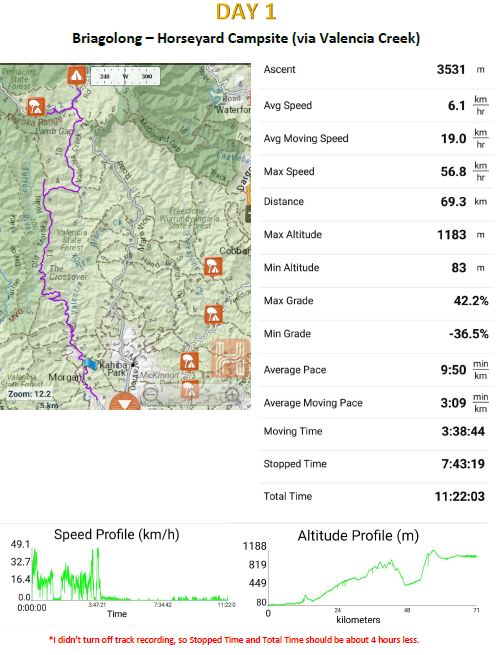The height and width of the screenshot is (655, 497).
Task: Select the campsite icon near Moroka Range
Action: pos(36,107)
